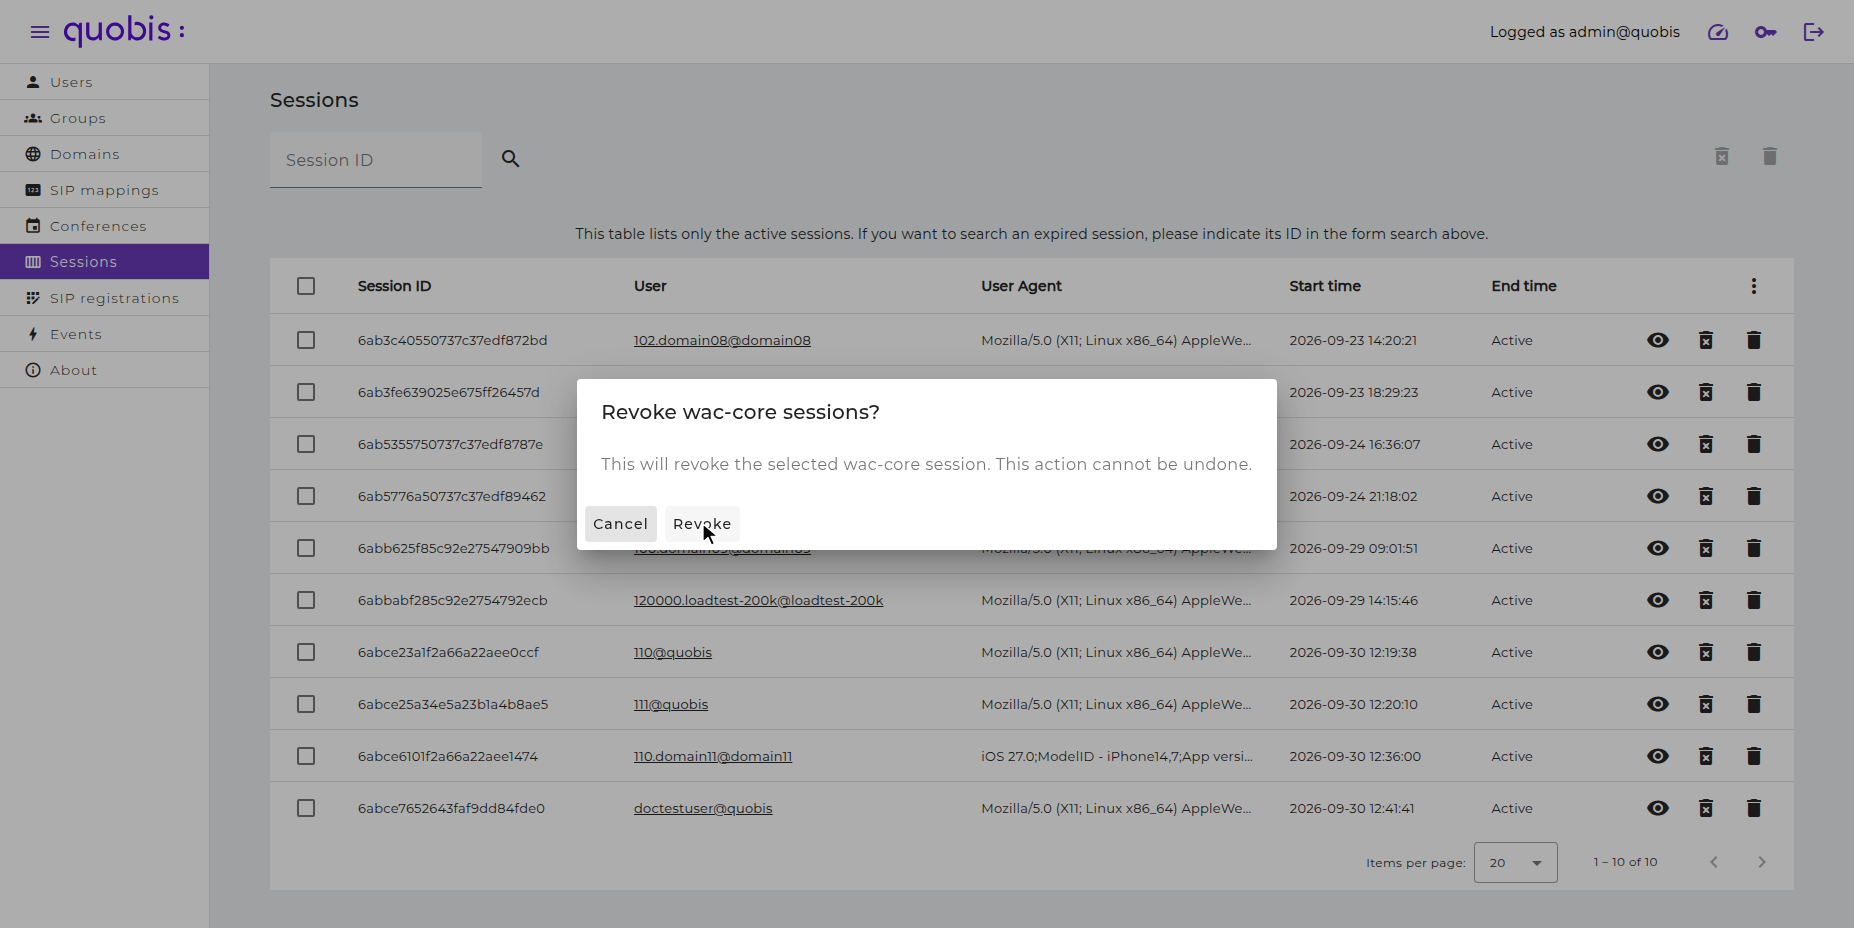Go to next page of sessions
Image resolution: width=1854 pixels, height=928 pixels.
point(1762,862)
